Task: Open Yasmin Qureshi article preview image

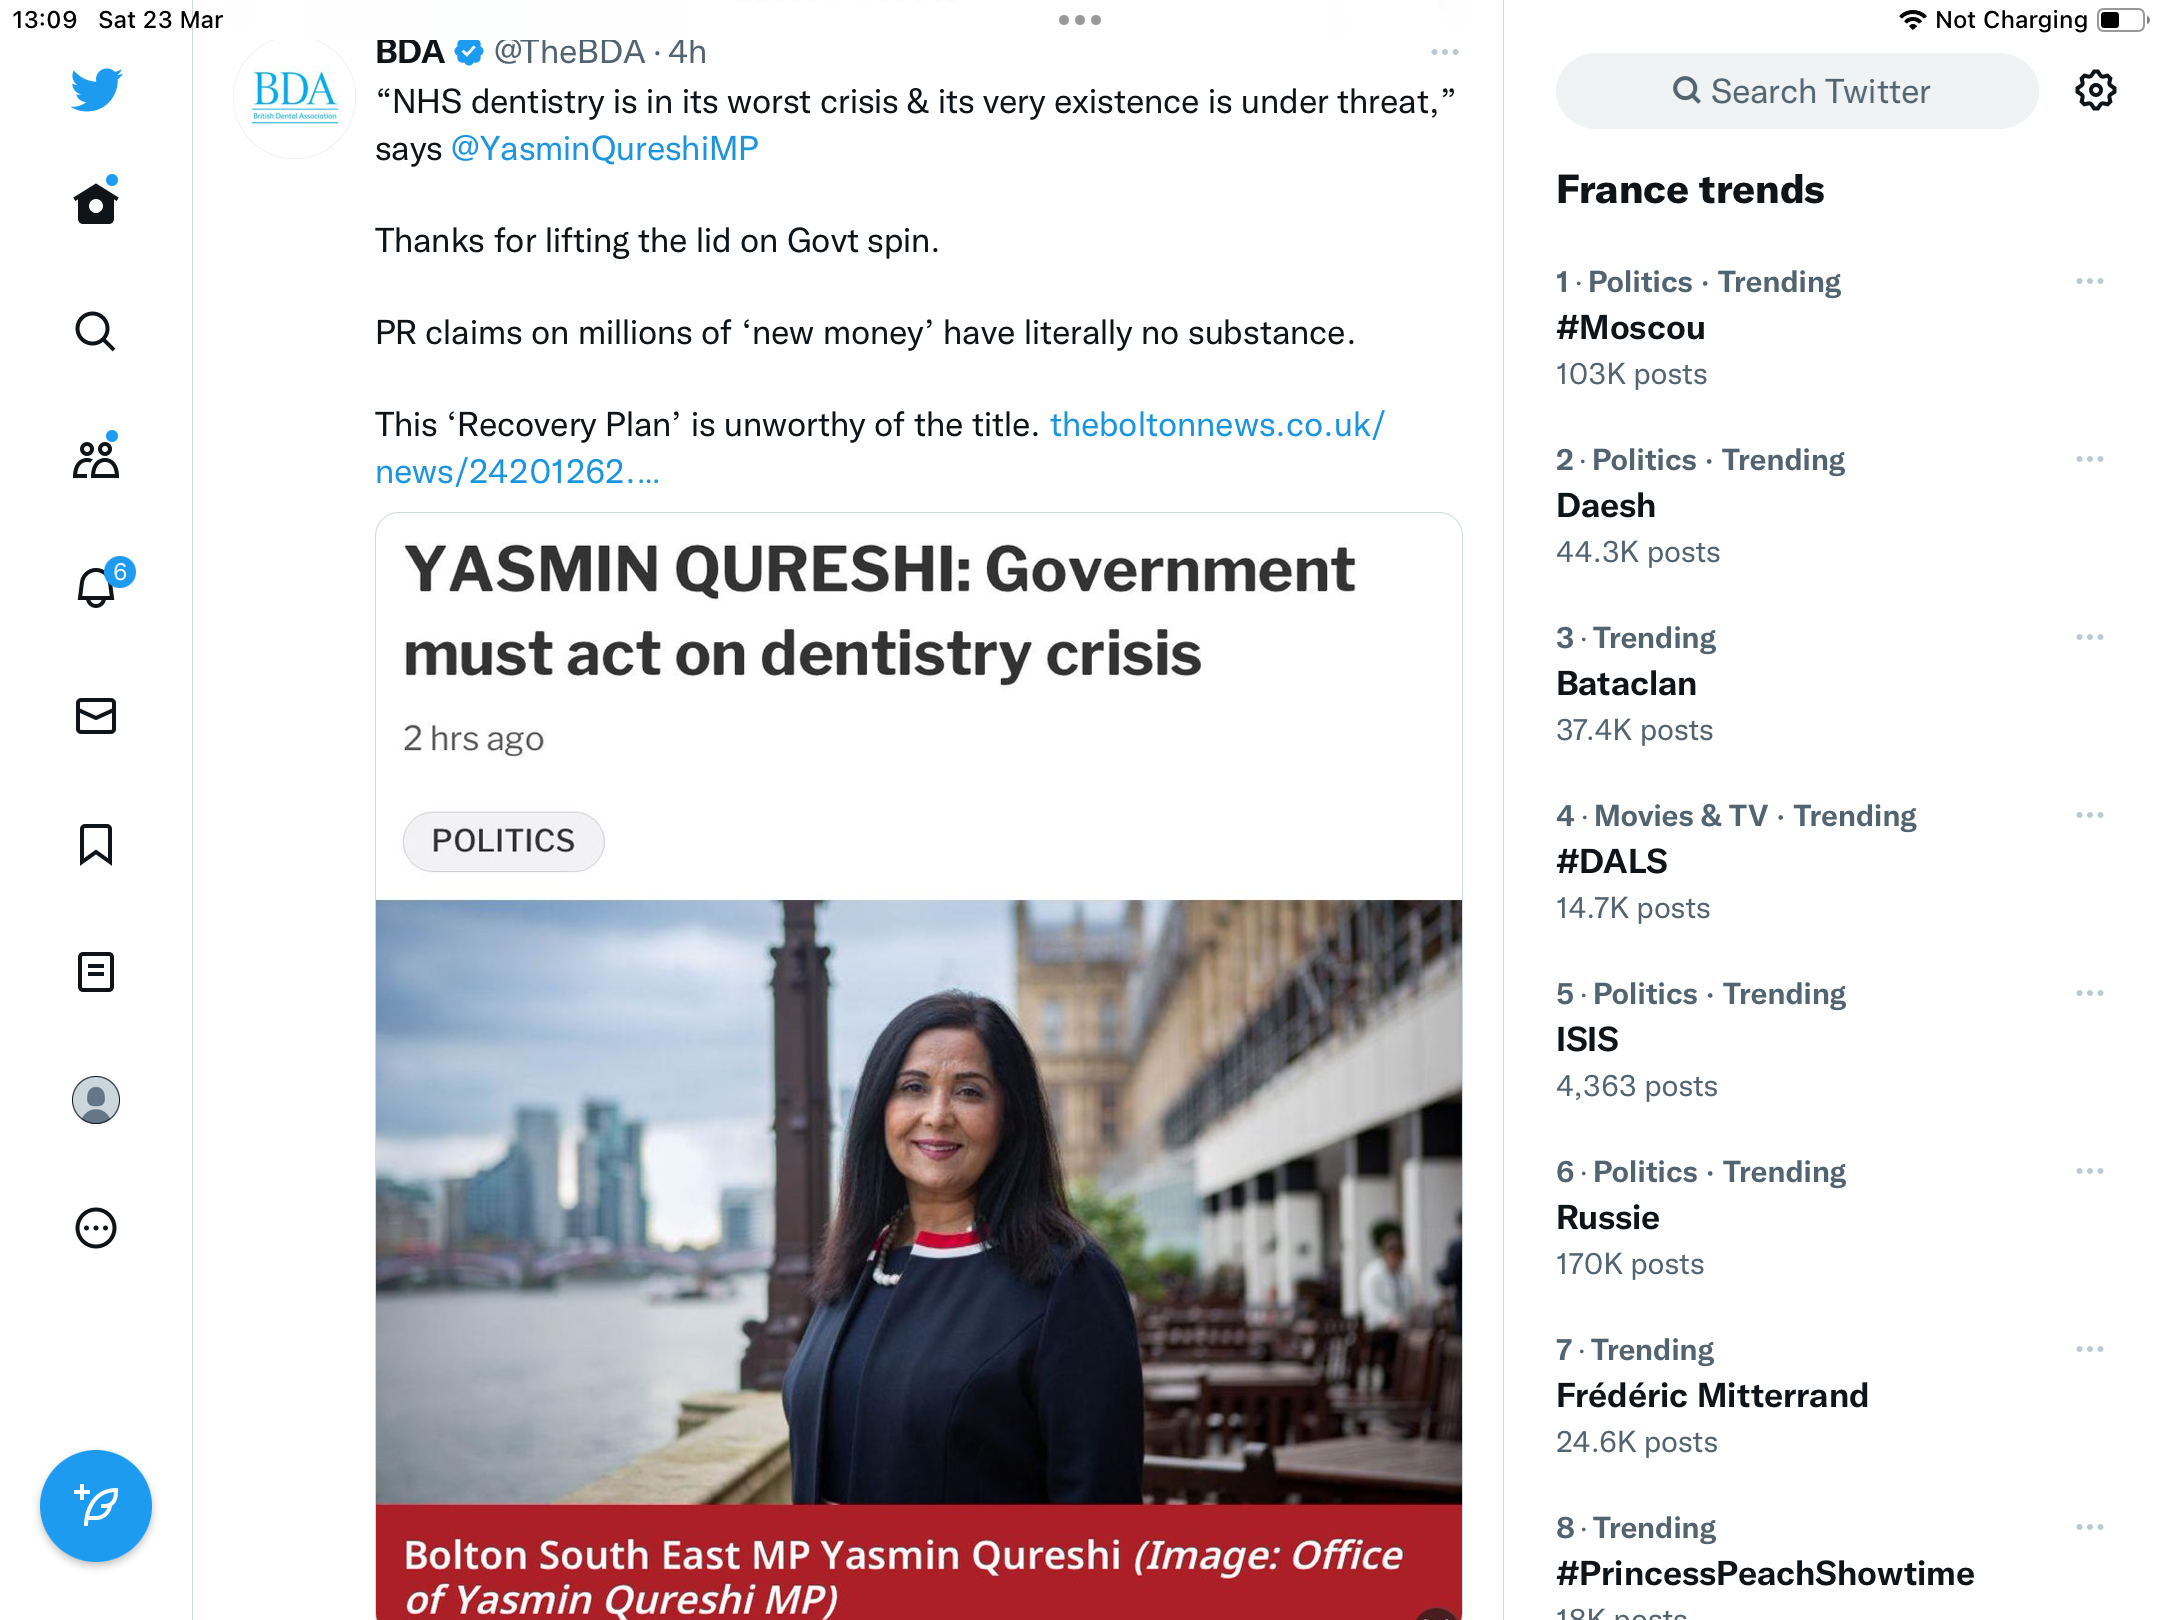Action: 919,1202
